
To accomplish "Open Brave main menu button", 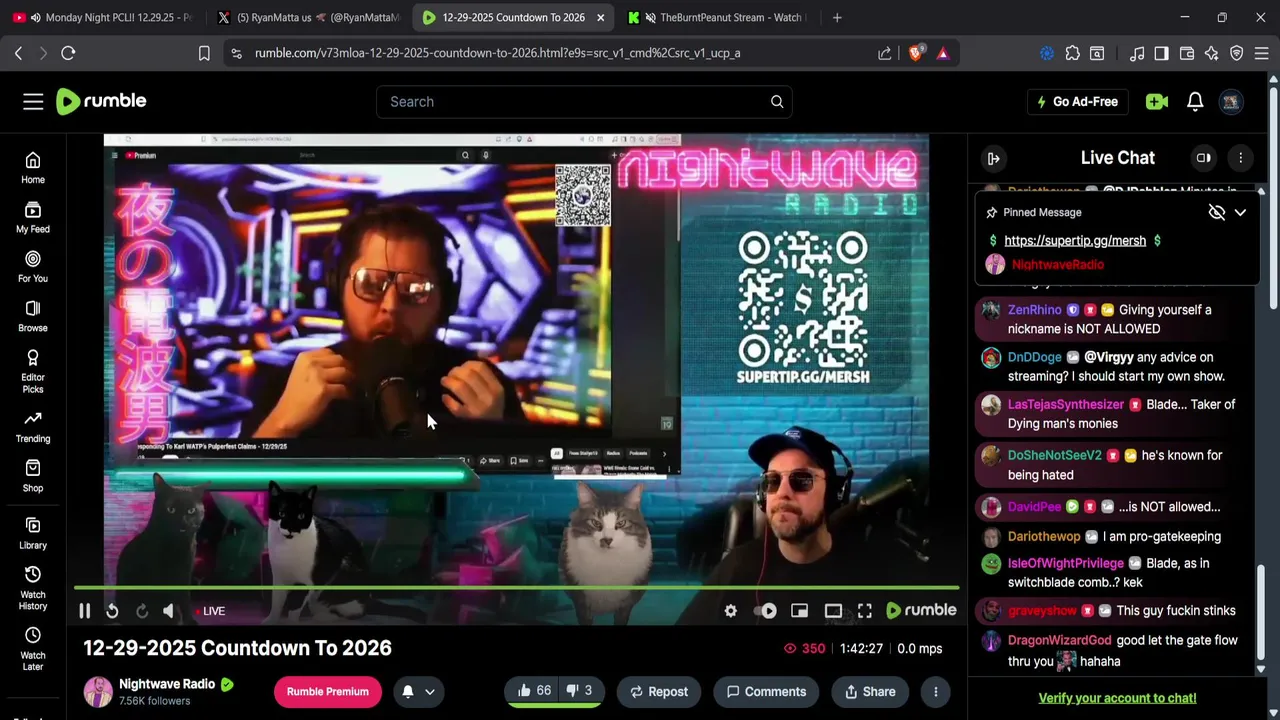I will (x=1262, y=54).
